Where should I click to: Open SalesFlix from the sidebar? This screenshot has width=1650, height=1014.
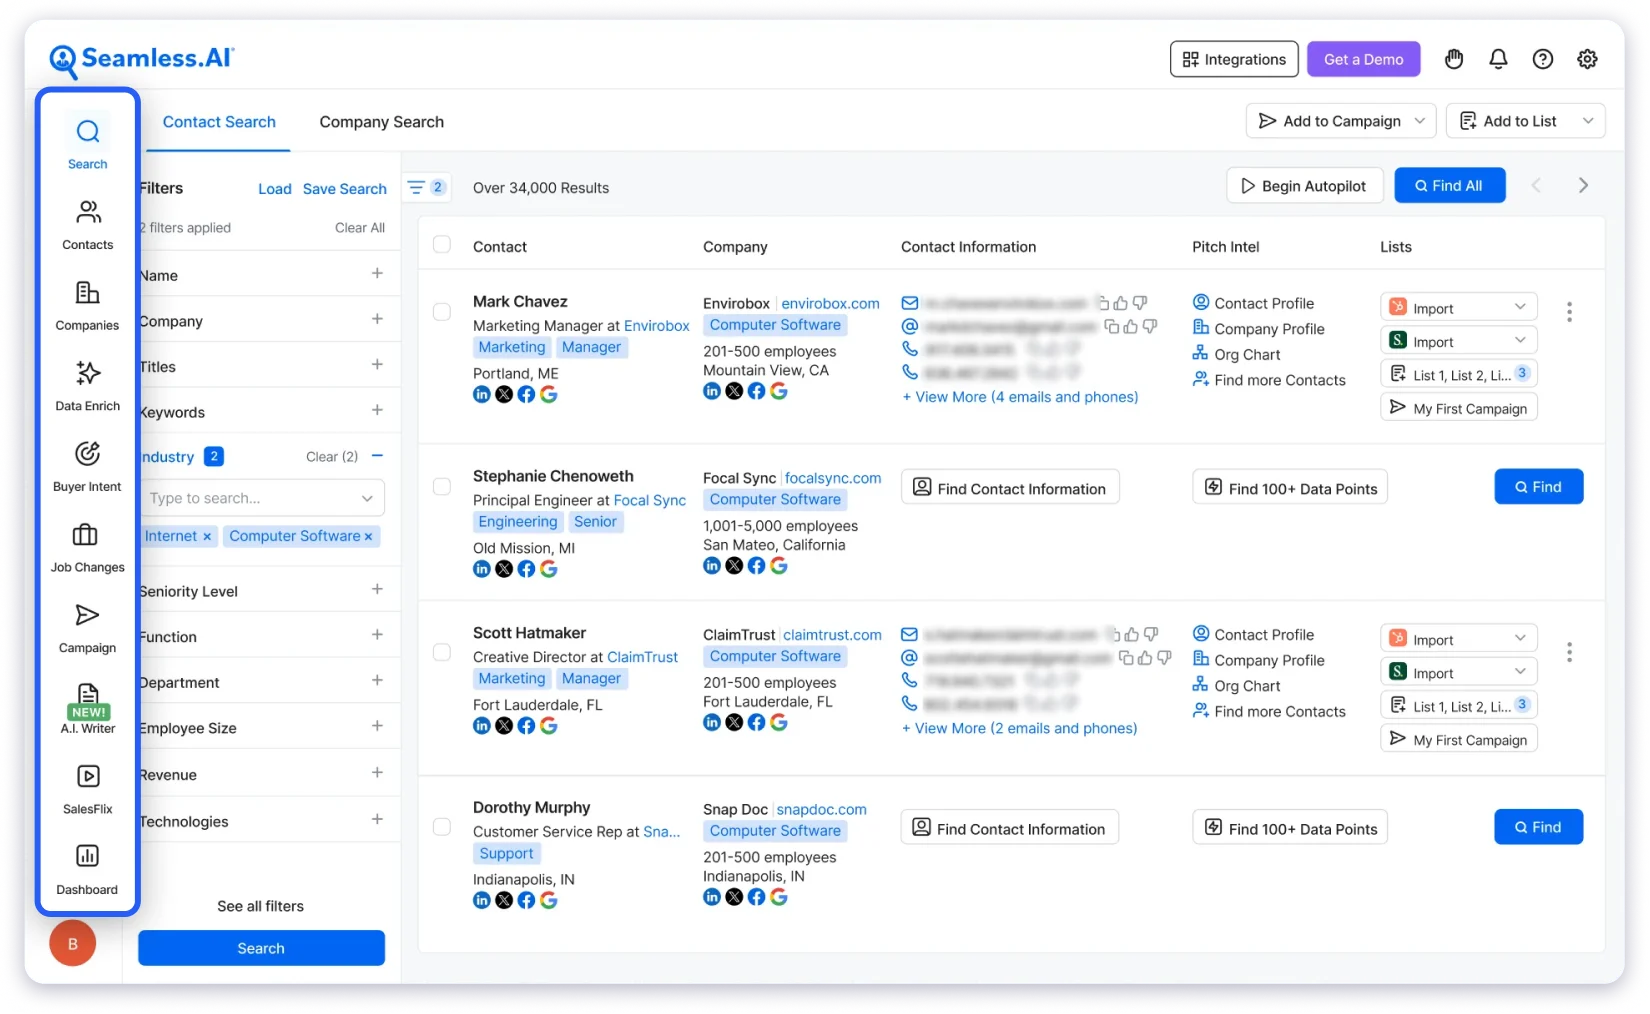click(87, 788)
